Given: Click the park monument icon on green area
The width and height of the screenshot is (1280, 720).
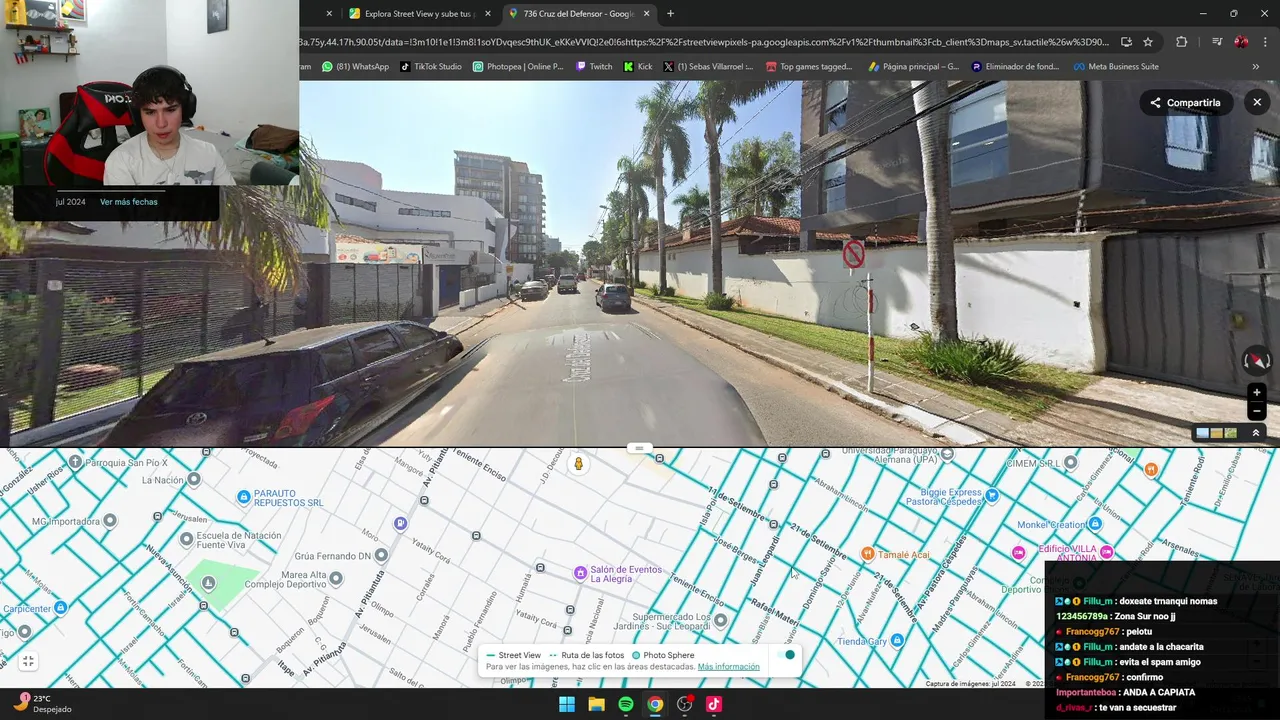Looking at the screenshot, I should click(208, 582).
